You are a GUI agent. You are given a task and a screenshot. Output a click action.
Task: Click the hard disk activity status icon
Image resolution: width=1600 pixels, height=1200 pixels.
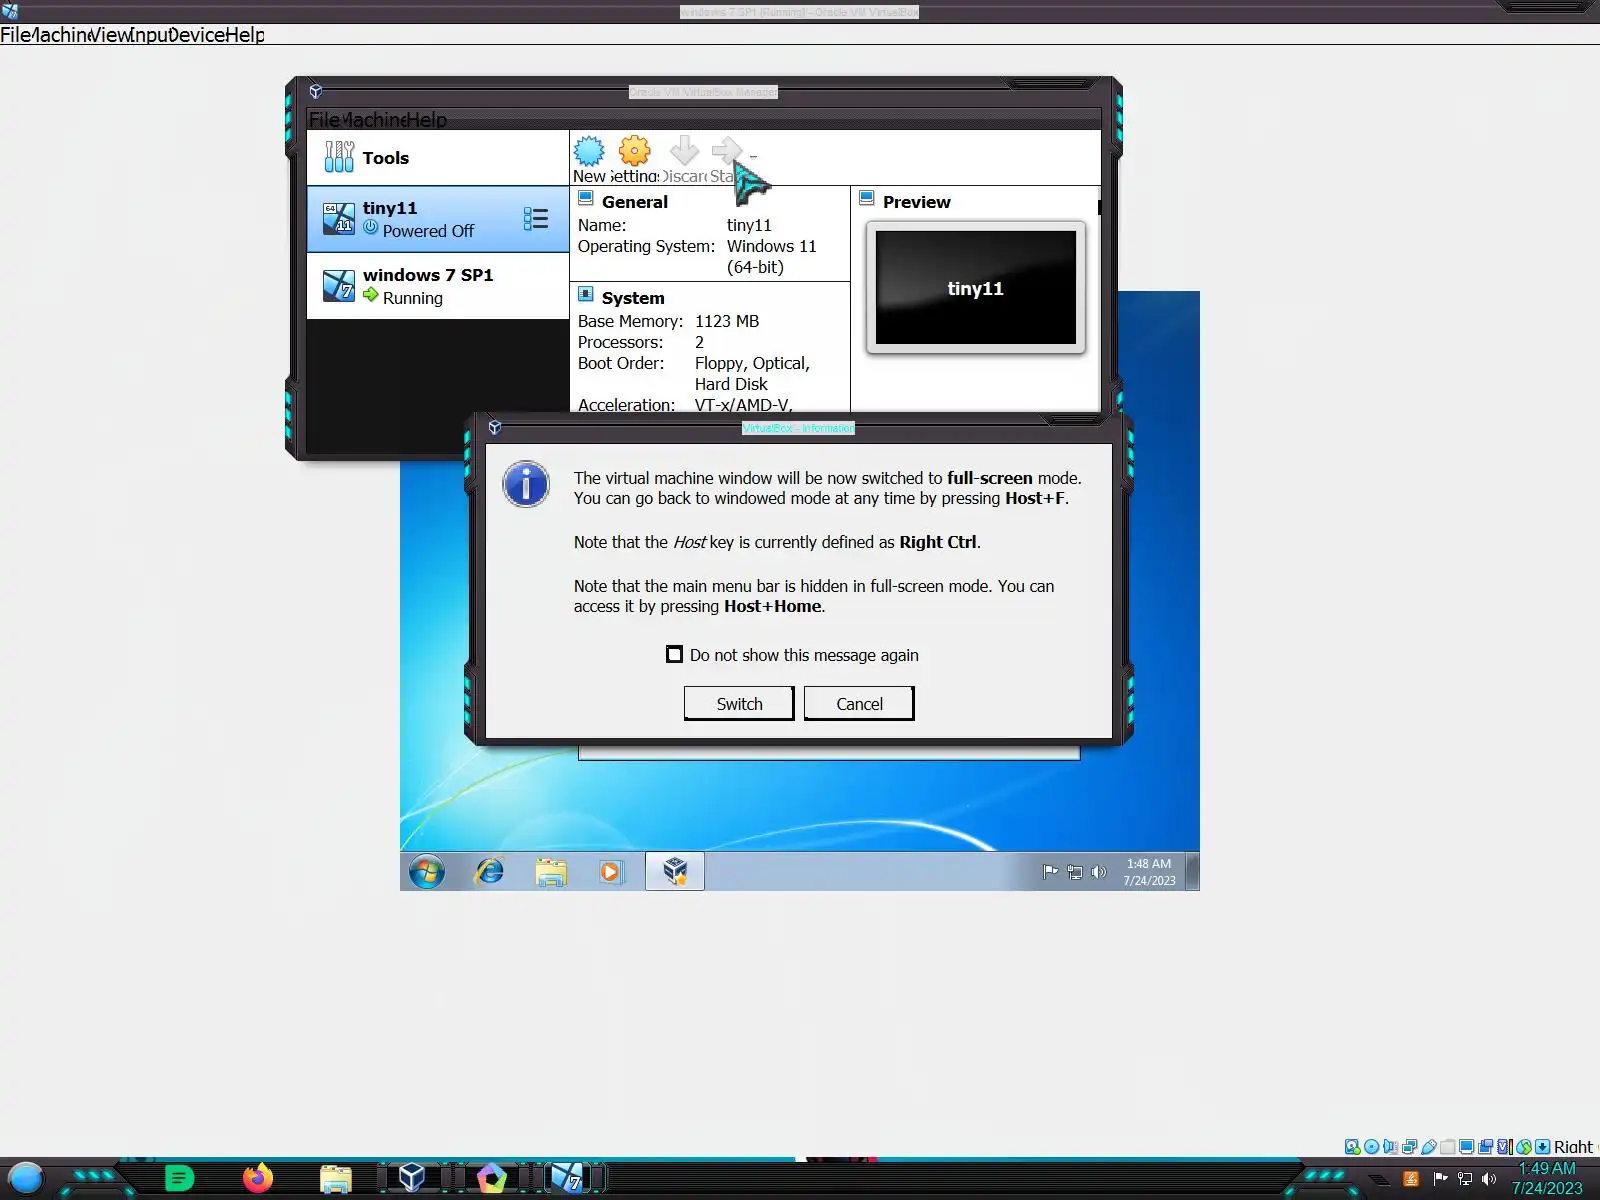1352,1147
